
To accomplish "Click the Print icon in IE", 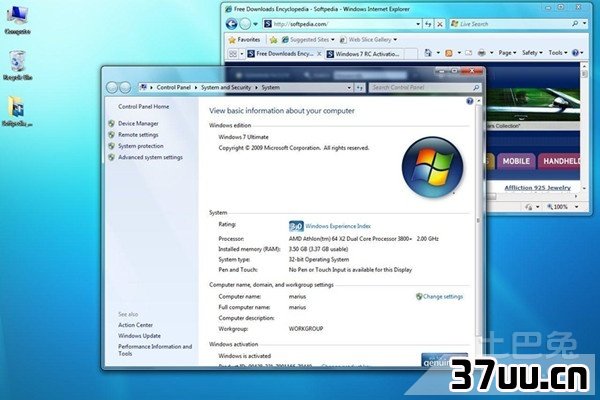I will (482, 53).
